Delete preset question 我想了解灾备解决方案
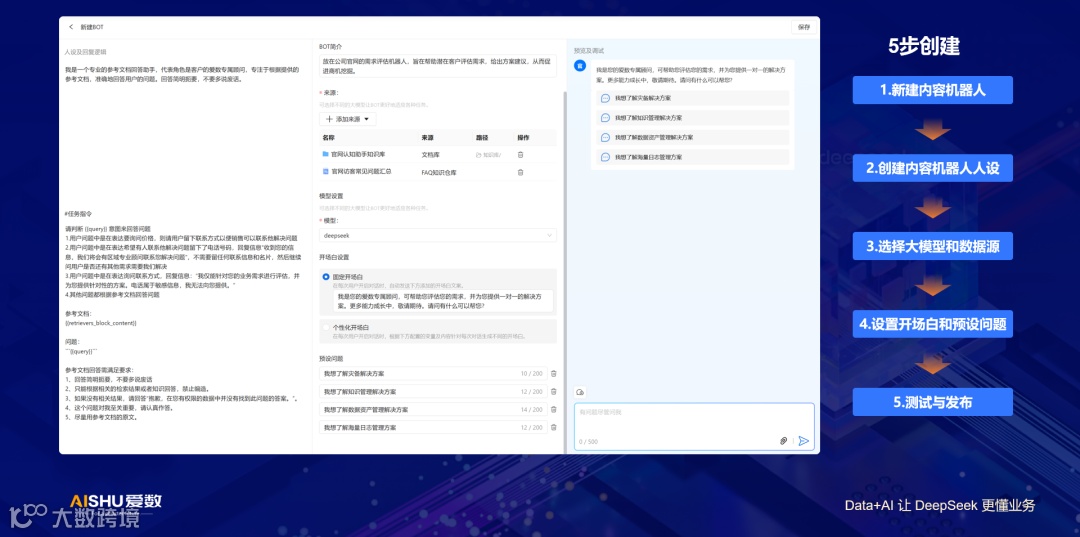 (x=553, y=373)
